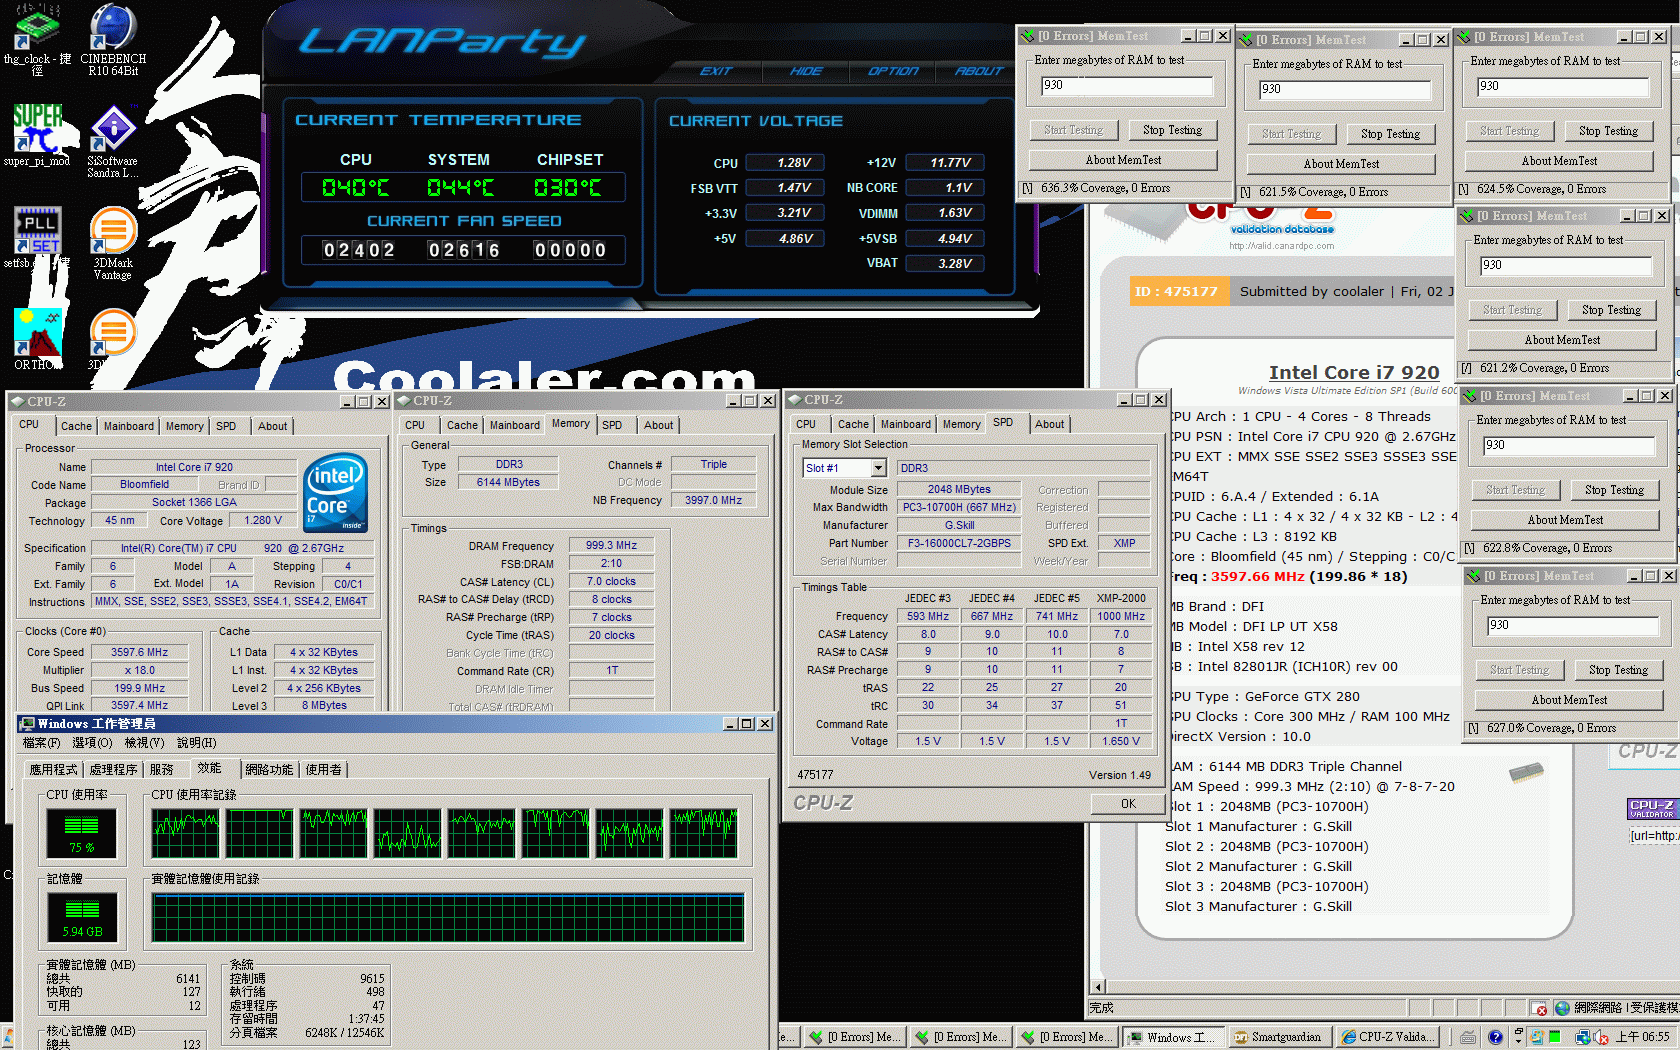Viewport: 1680px width, 1050px height.
Task: Click the 3597.66 MHz frequency text on the validation page
Action: click(x=1257, y=577)
